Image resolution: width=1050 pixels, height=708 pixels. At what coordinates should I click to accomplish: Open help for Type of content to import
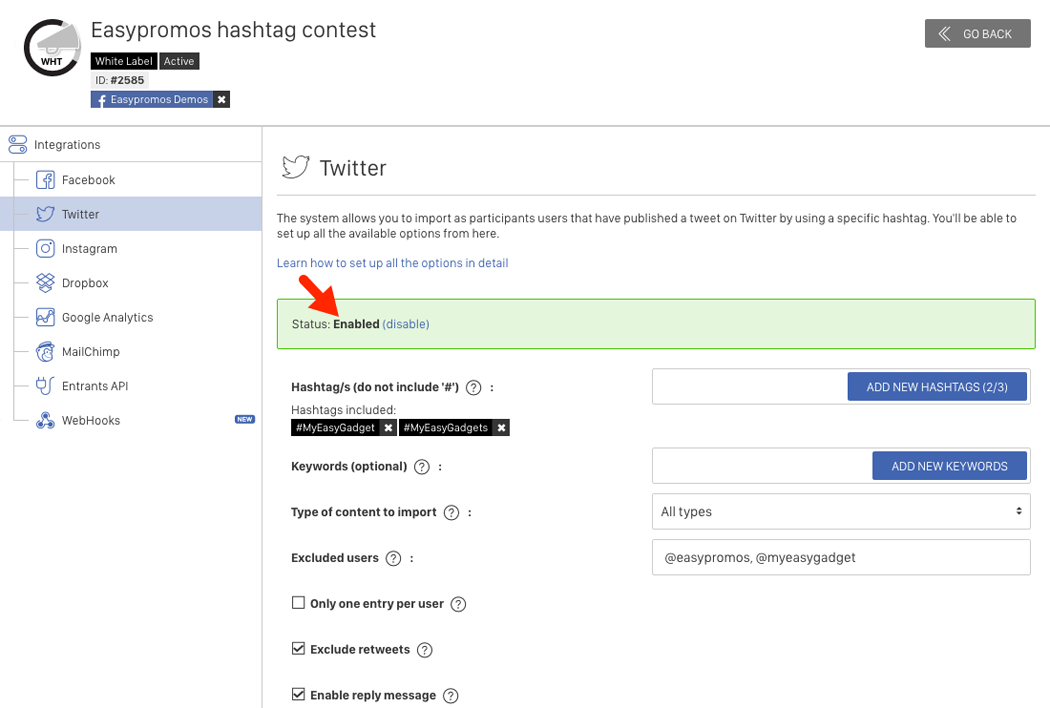[451, 512]
